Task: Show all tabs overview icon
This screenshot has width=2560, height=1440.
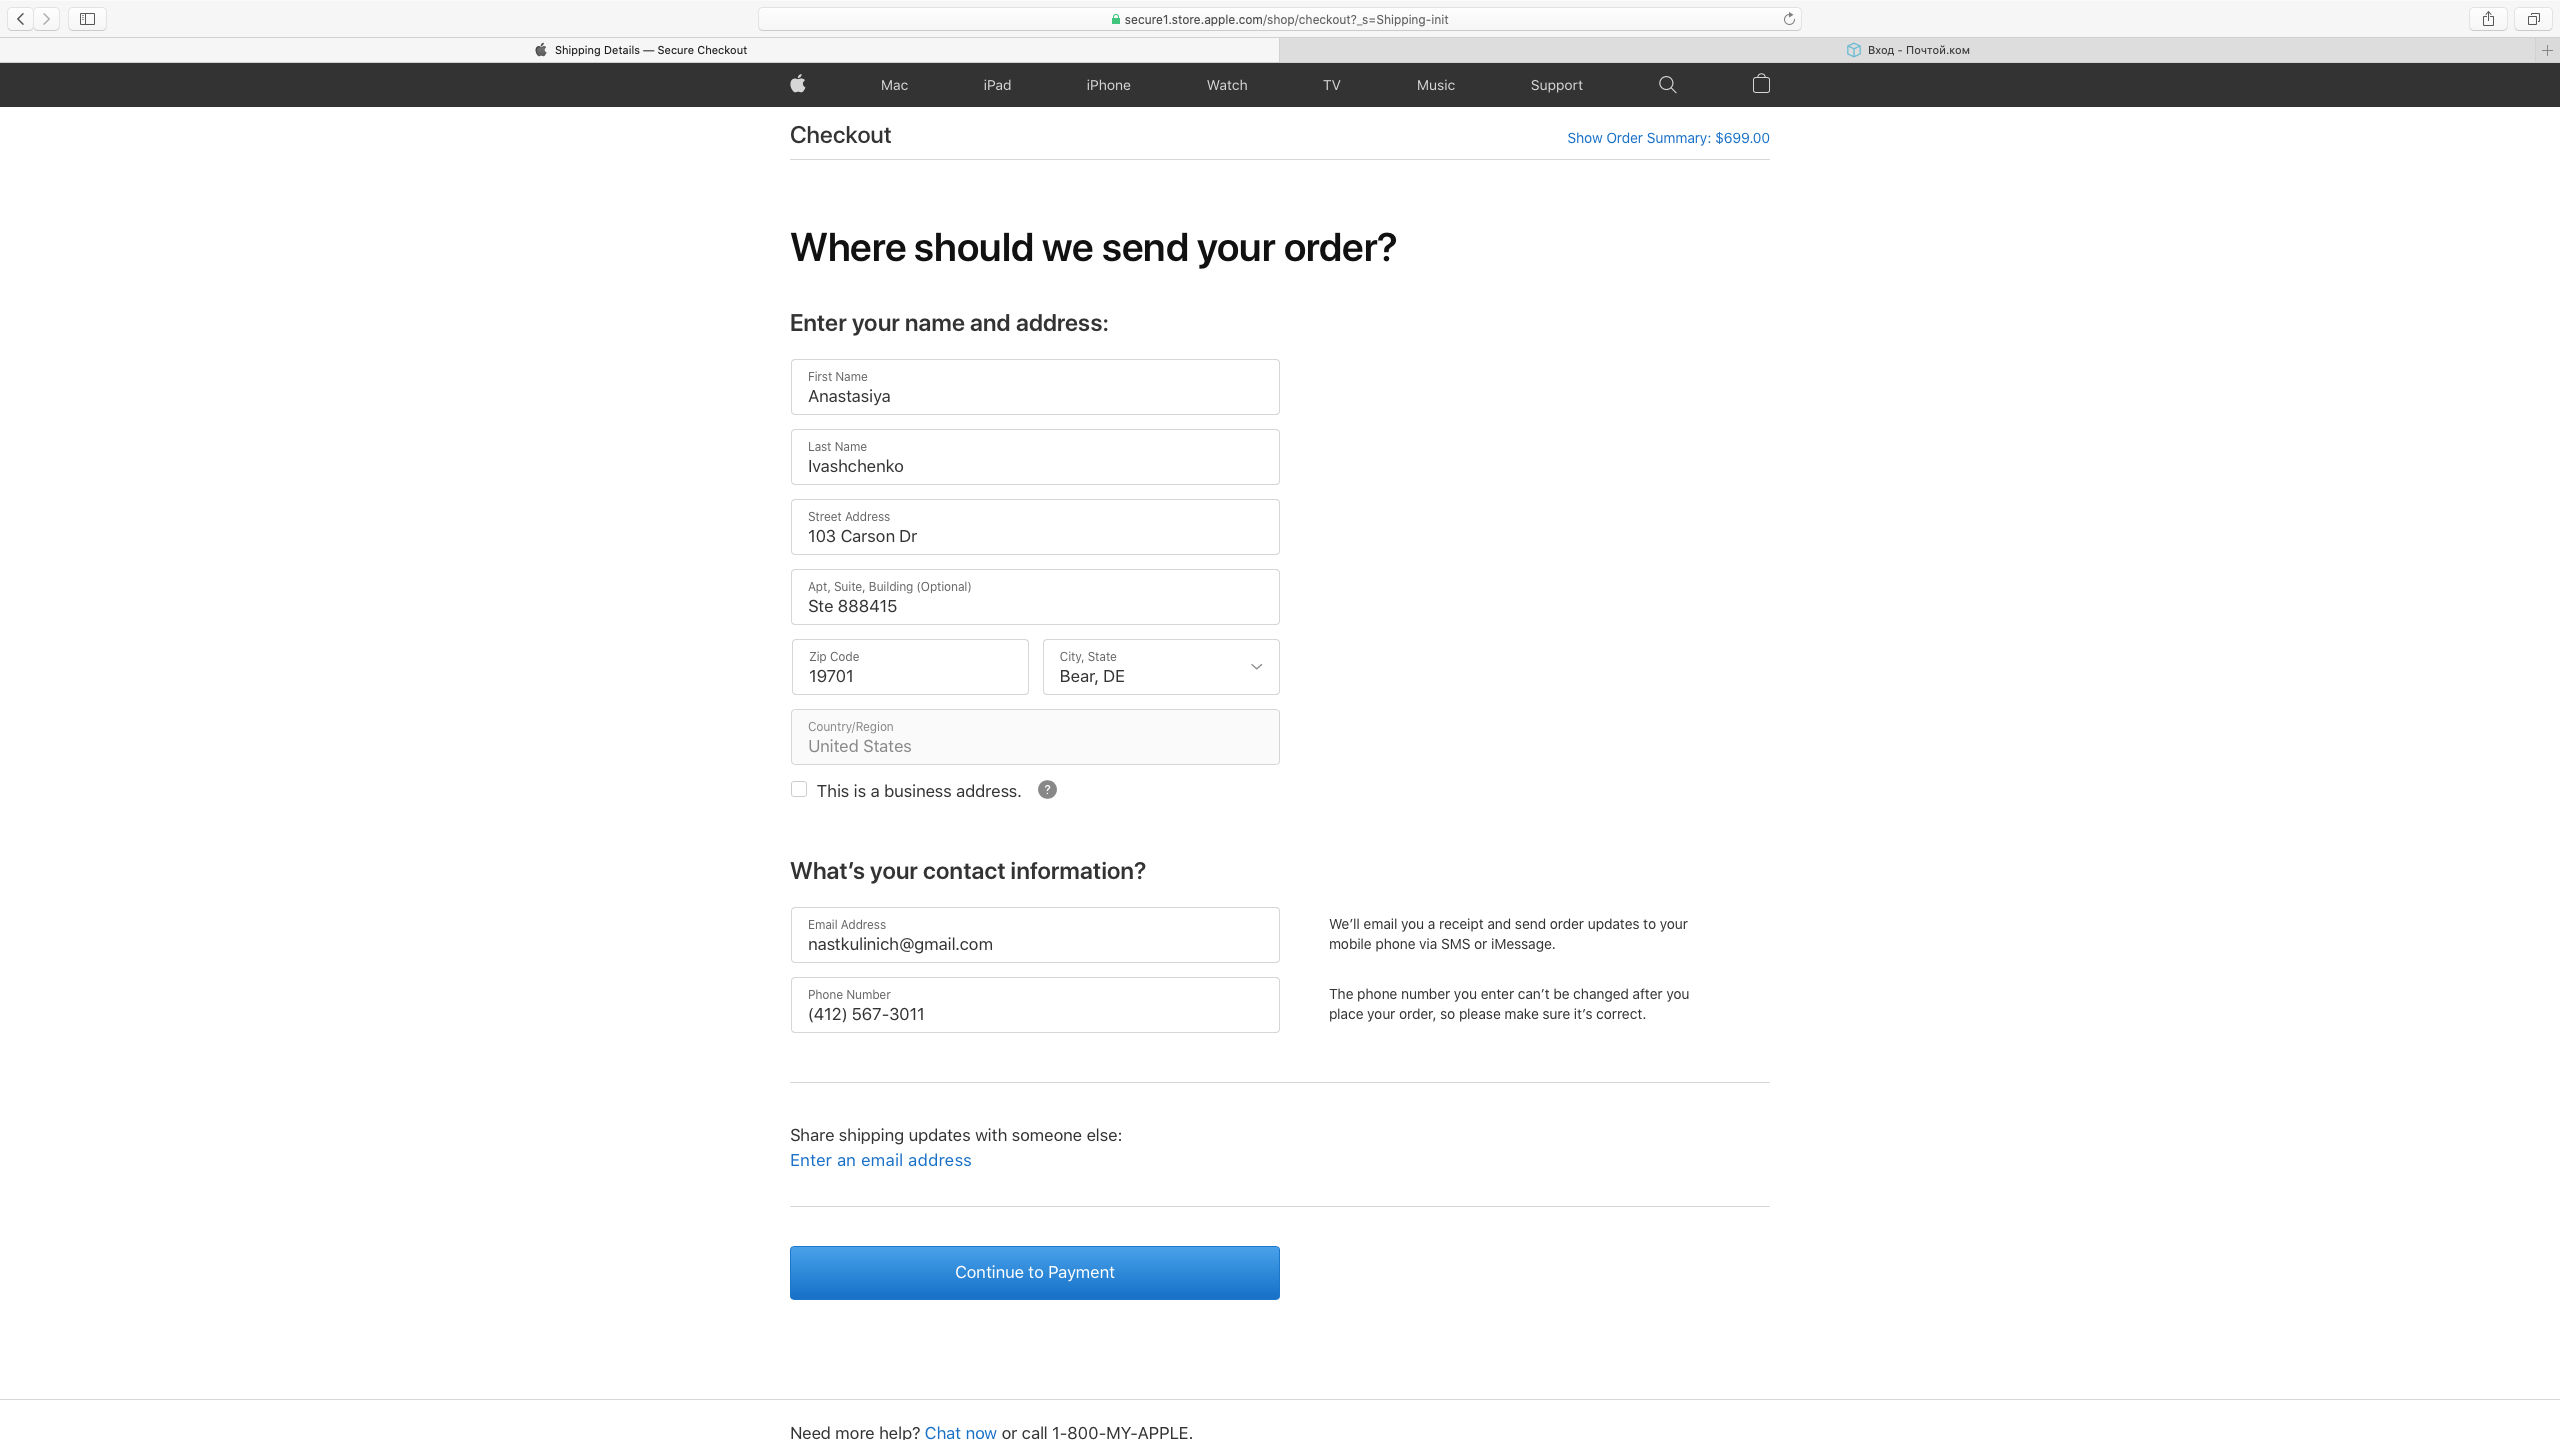Action: [x=2533, y=19]
